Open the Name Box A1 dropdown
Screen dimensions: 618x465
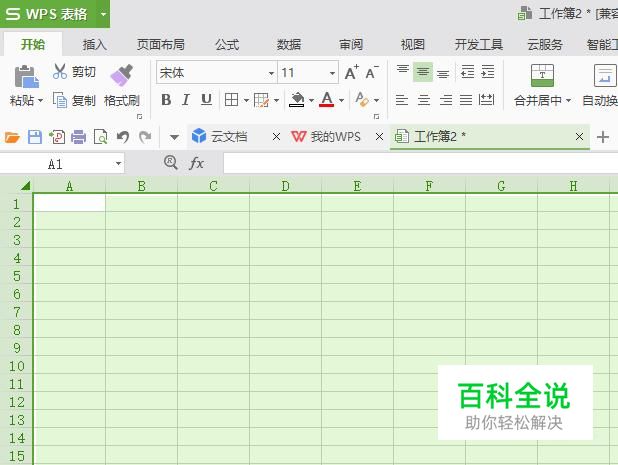tap(118, 164)
